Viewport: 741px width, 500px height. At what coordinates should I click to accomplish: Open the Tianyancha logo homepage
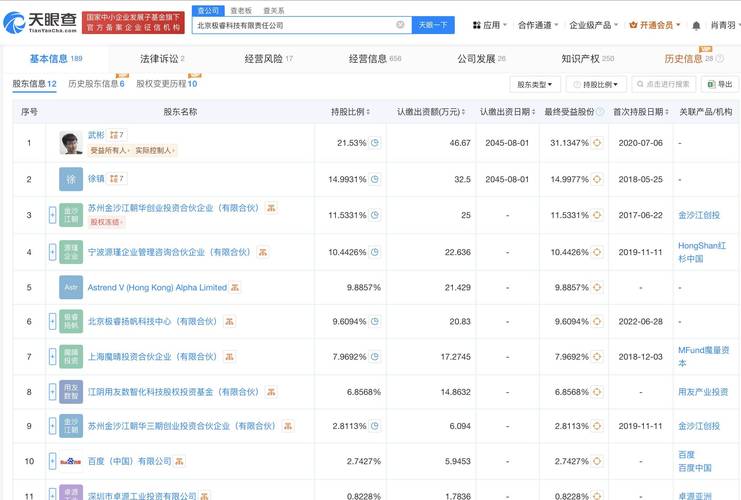click(40, 22)
